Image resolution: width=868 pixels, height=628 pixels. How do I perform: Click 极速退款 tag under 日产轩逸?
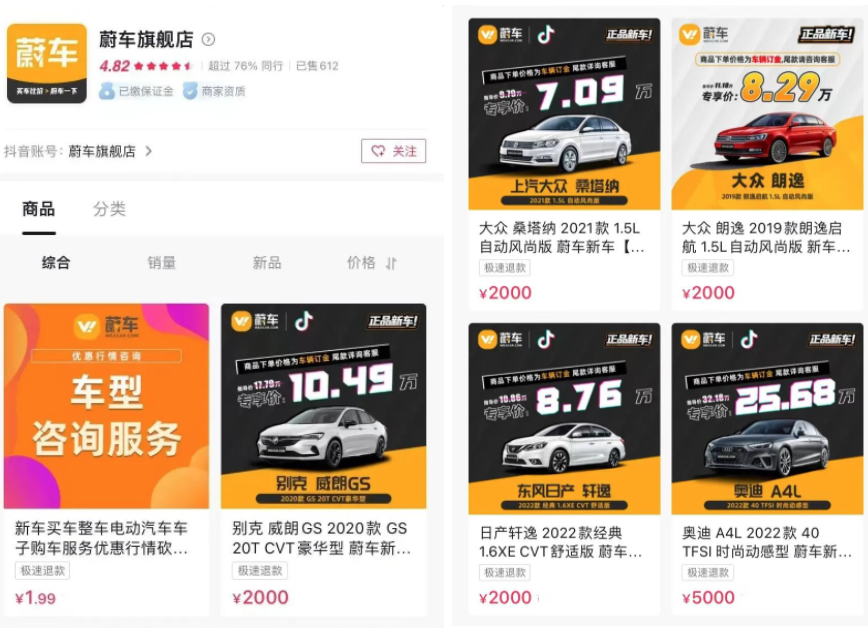pos(505,573)
